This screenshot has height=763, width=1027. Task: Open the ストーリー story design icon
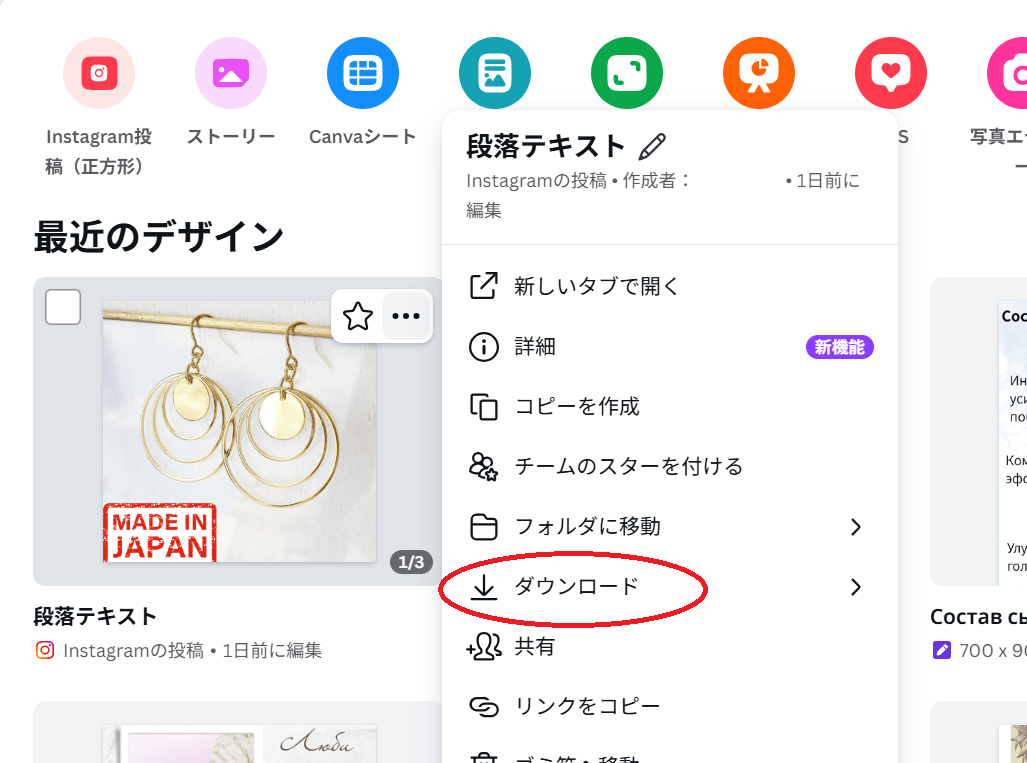(x=231, y=73)
